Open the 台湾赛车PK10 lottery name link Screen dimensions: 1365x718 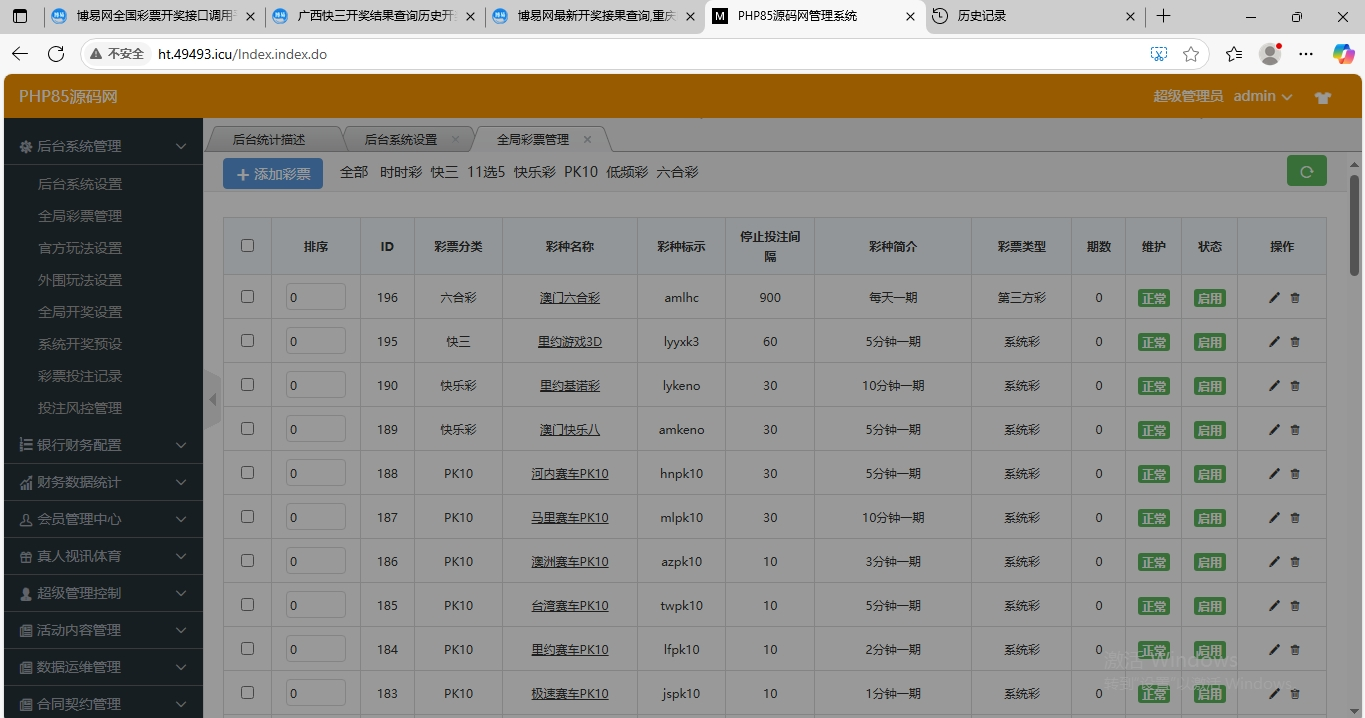[x=569, y=606]
